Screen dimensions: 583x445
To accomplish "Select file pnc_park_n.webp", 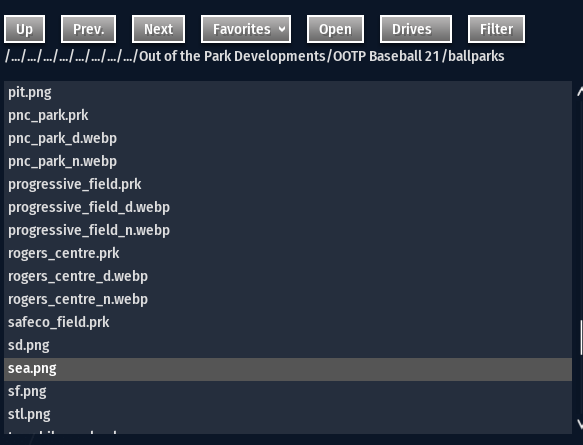I will tap(288, 161).
